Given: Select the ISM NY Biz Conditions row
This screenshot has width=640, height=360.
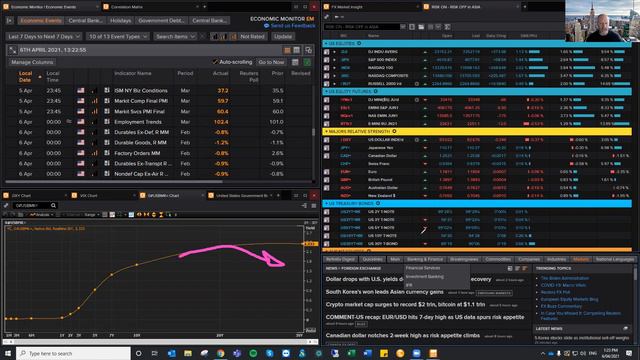Looking at the screenshot, I should click(x=159, y=91).
